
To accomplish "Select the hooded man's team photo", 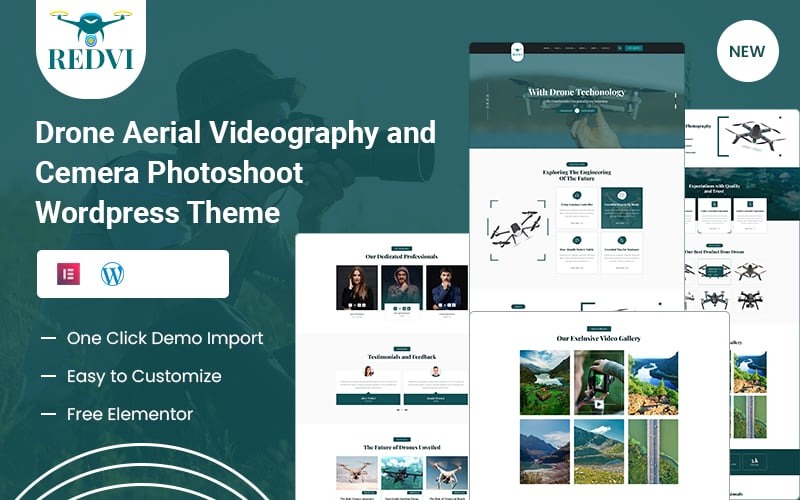I will (401, 289).
